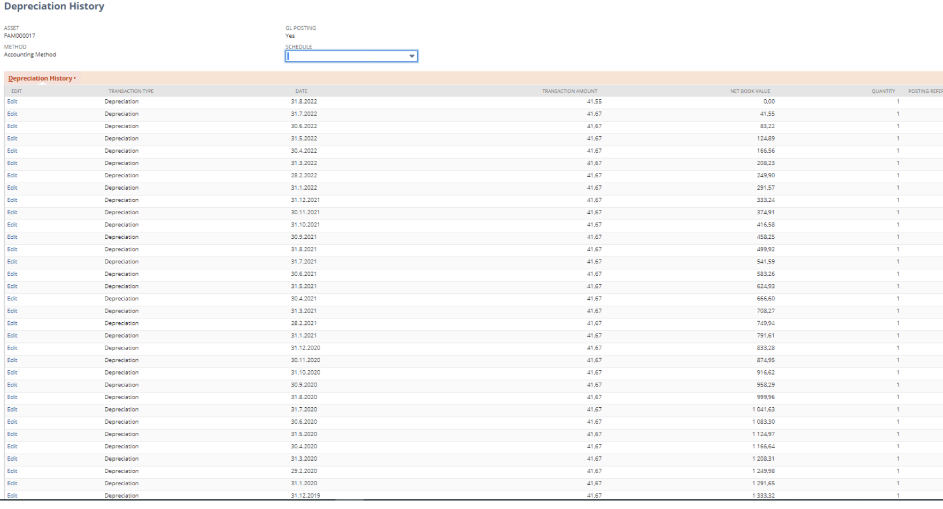This screenshot has width=943, height=509.
Task: Click Edit on the 31.12.2021 row
Action: click(12, 200)
